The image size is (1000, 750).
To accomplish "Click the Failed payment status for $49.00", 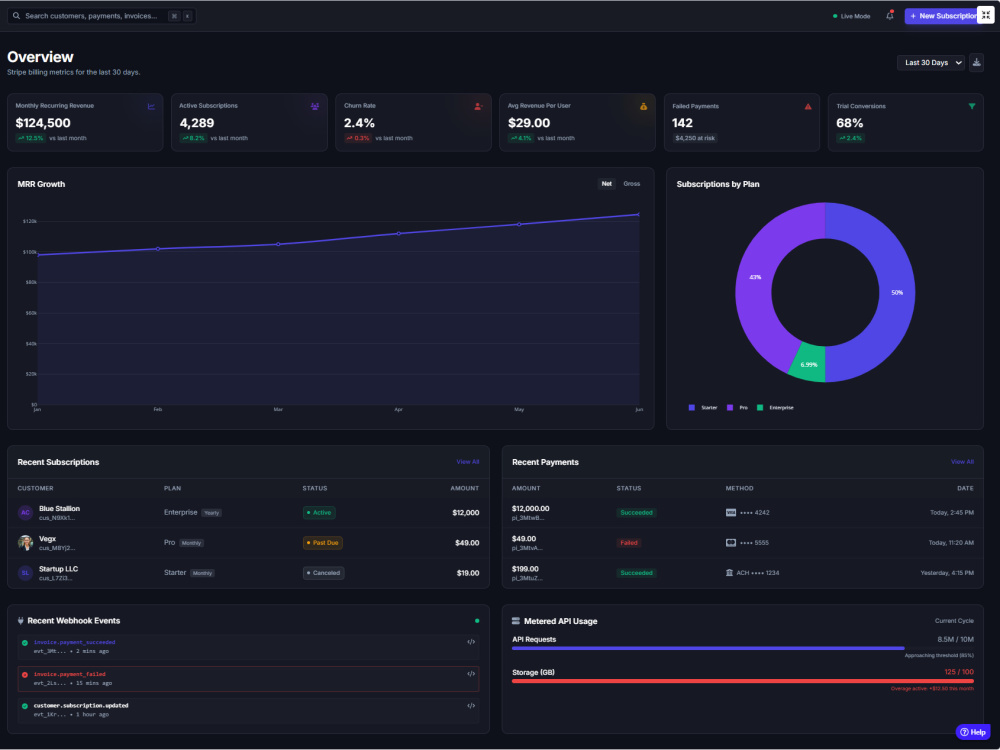I will pyautogui.click(x=629, y=543).
